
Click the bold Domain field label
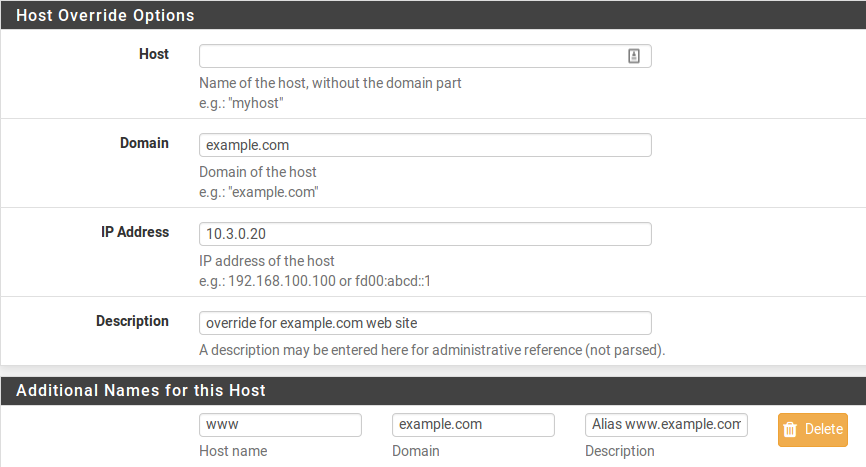tap(144, 143)
